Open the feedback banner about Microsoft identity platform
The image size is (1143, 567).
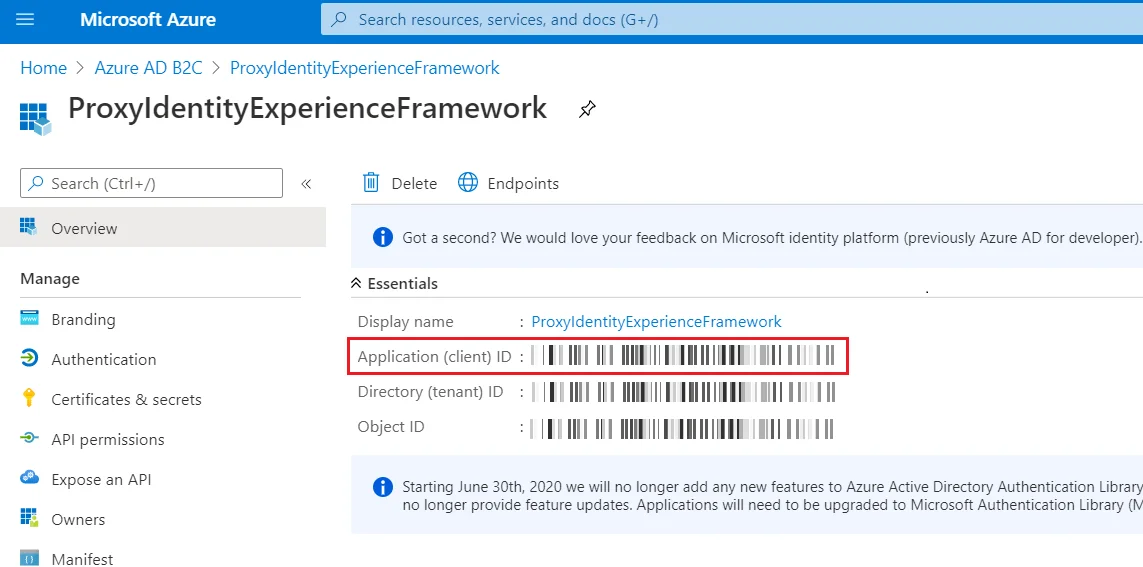coord(747,237)
